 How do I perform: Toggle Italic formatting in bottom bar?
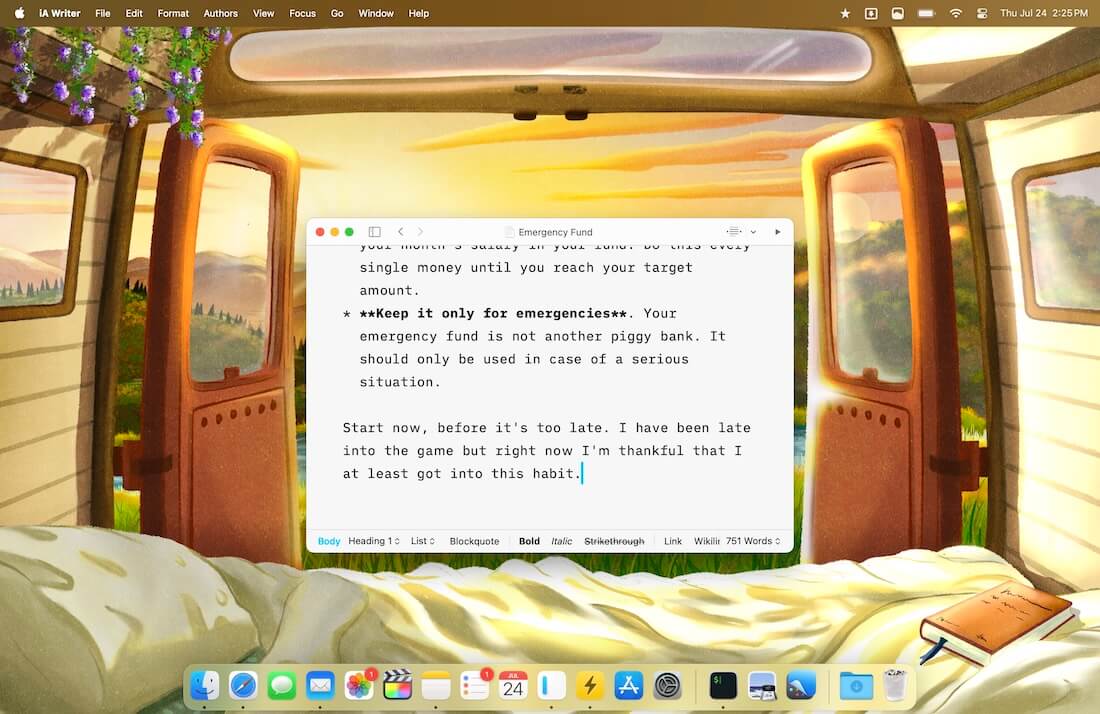[562, 541]
